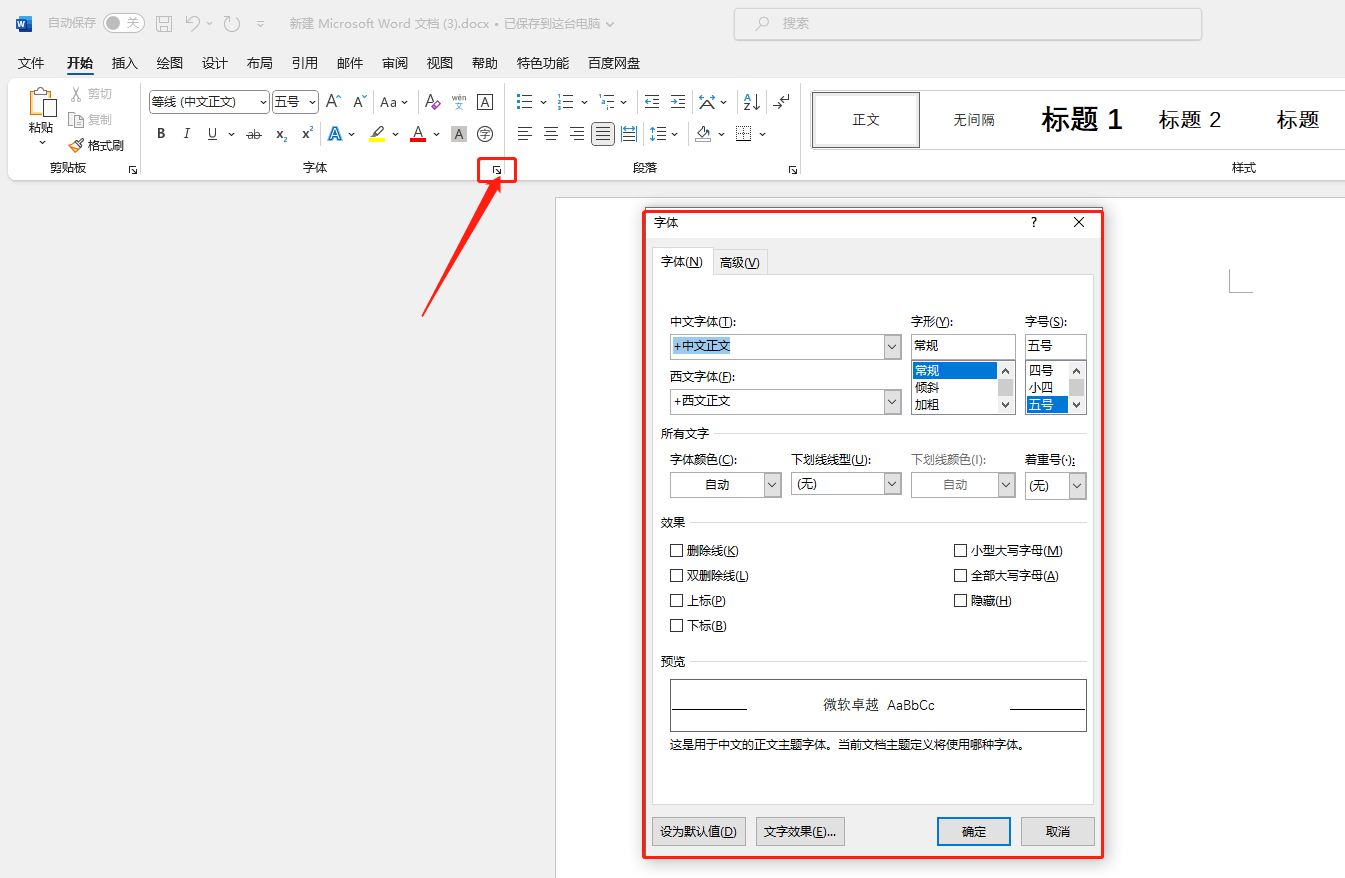This screenshot has width=1345, height=878.
Task: Clear all formatting with the eraser icon
Action: point(432,102)
